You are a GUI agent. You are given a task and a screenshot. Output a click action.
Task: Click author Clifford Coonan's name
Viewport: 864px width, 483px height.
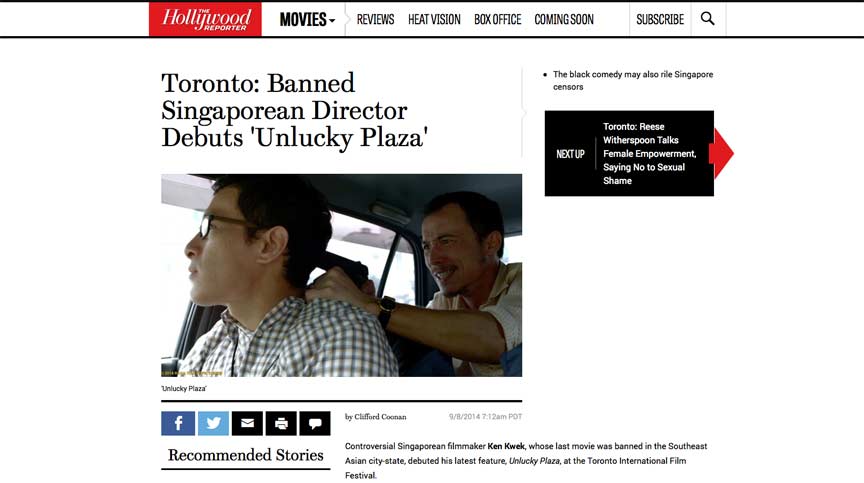tap(380, 417)
